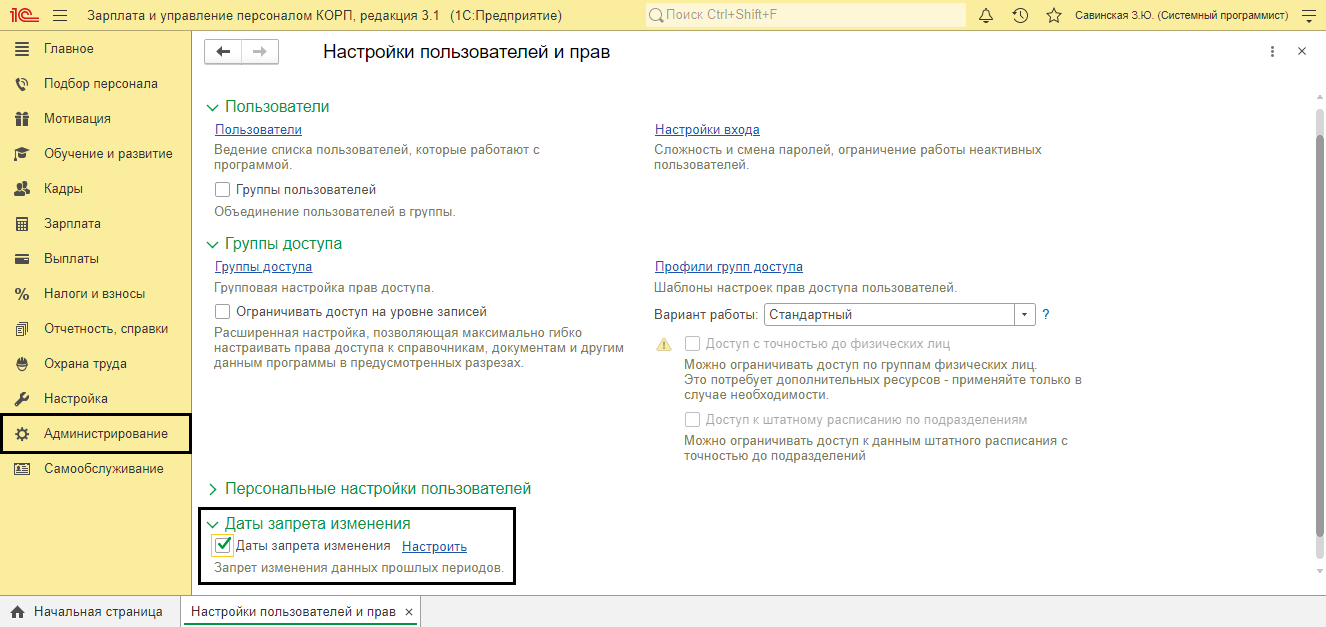Uncheck the Даты запрета изменения checkbox
Viewport: 1326px width, 627px height.
[x=223, y=546]
